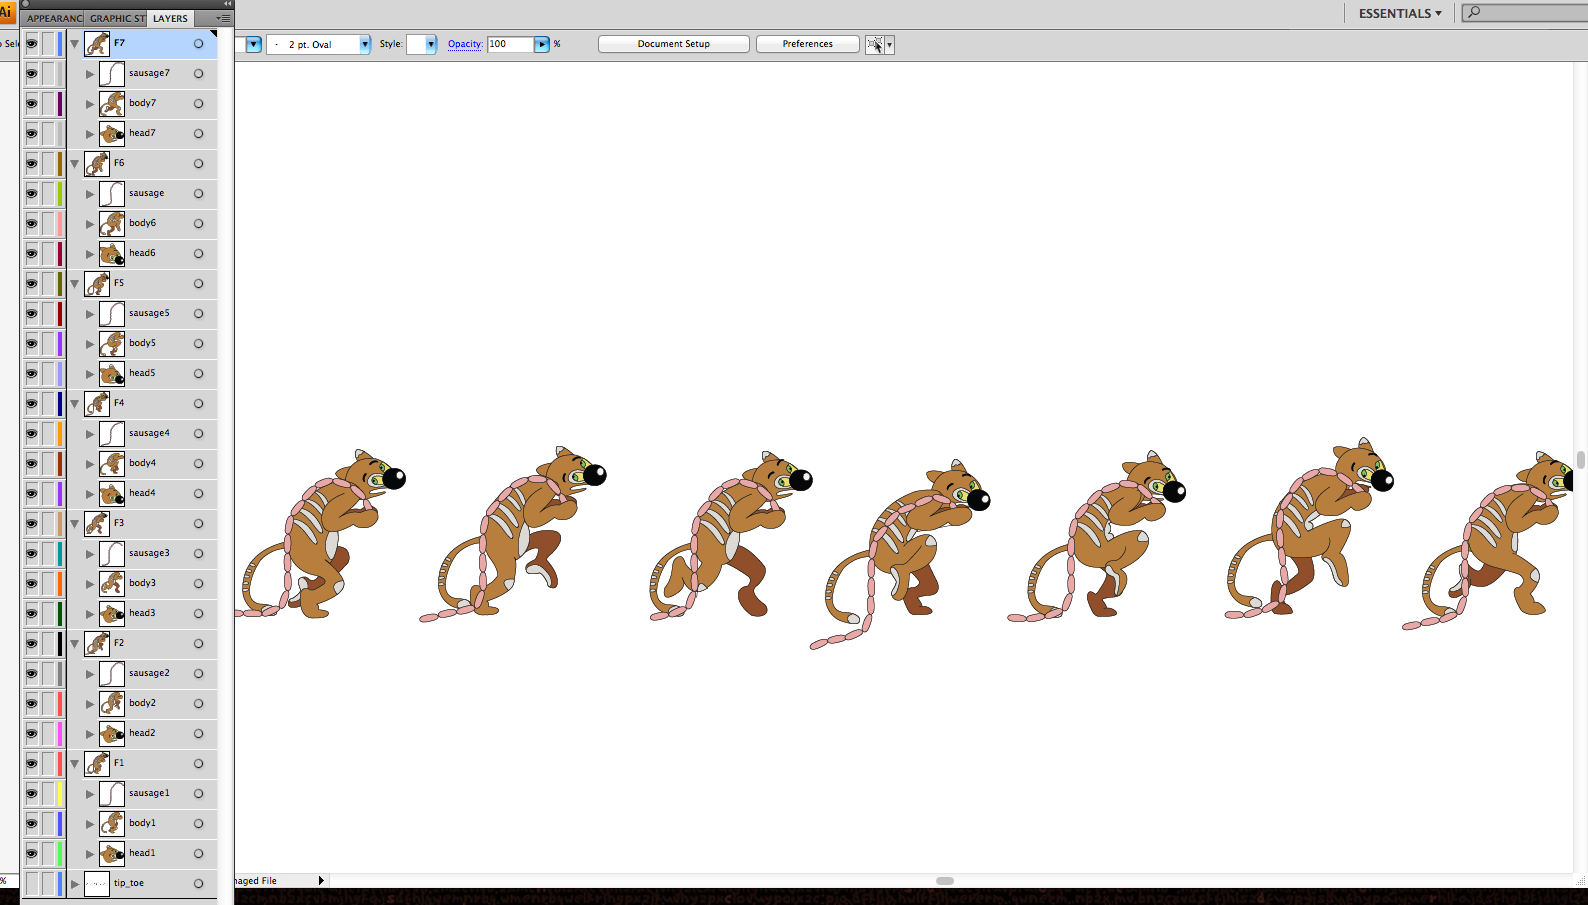Select the sausage layer row
Viewport: 1588px width, 905px height.
142,194
